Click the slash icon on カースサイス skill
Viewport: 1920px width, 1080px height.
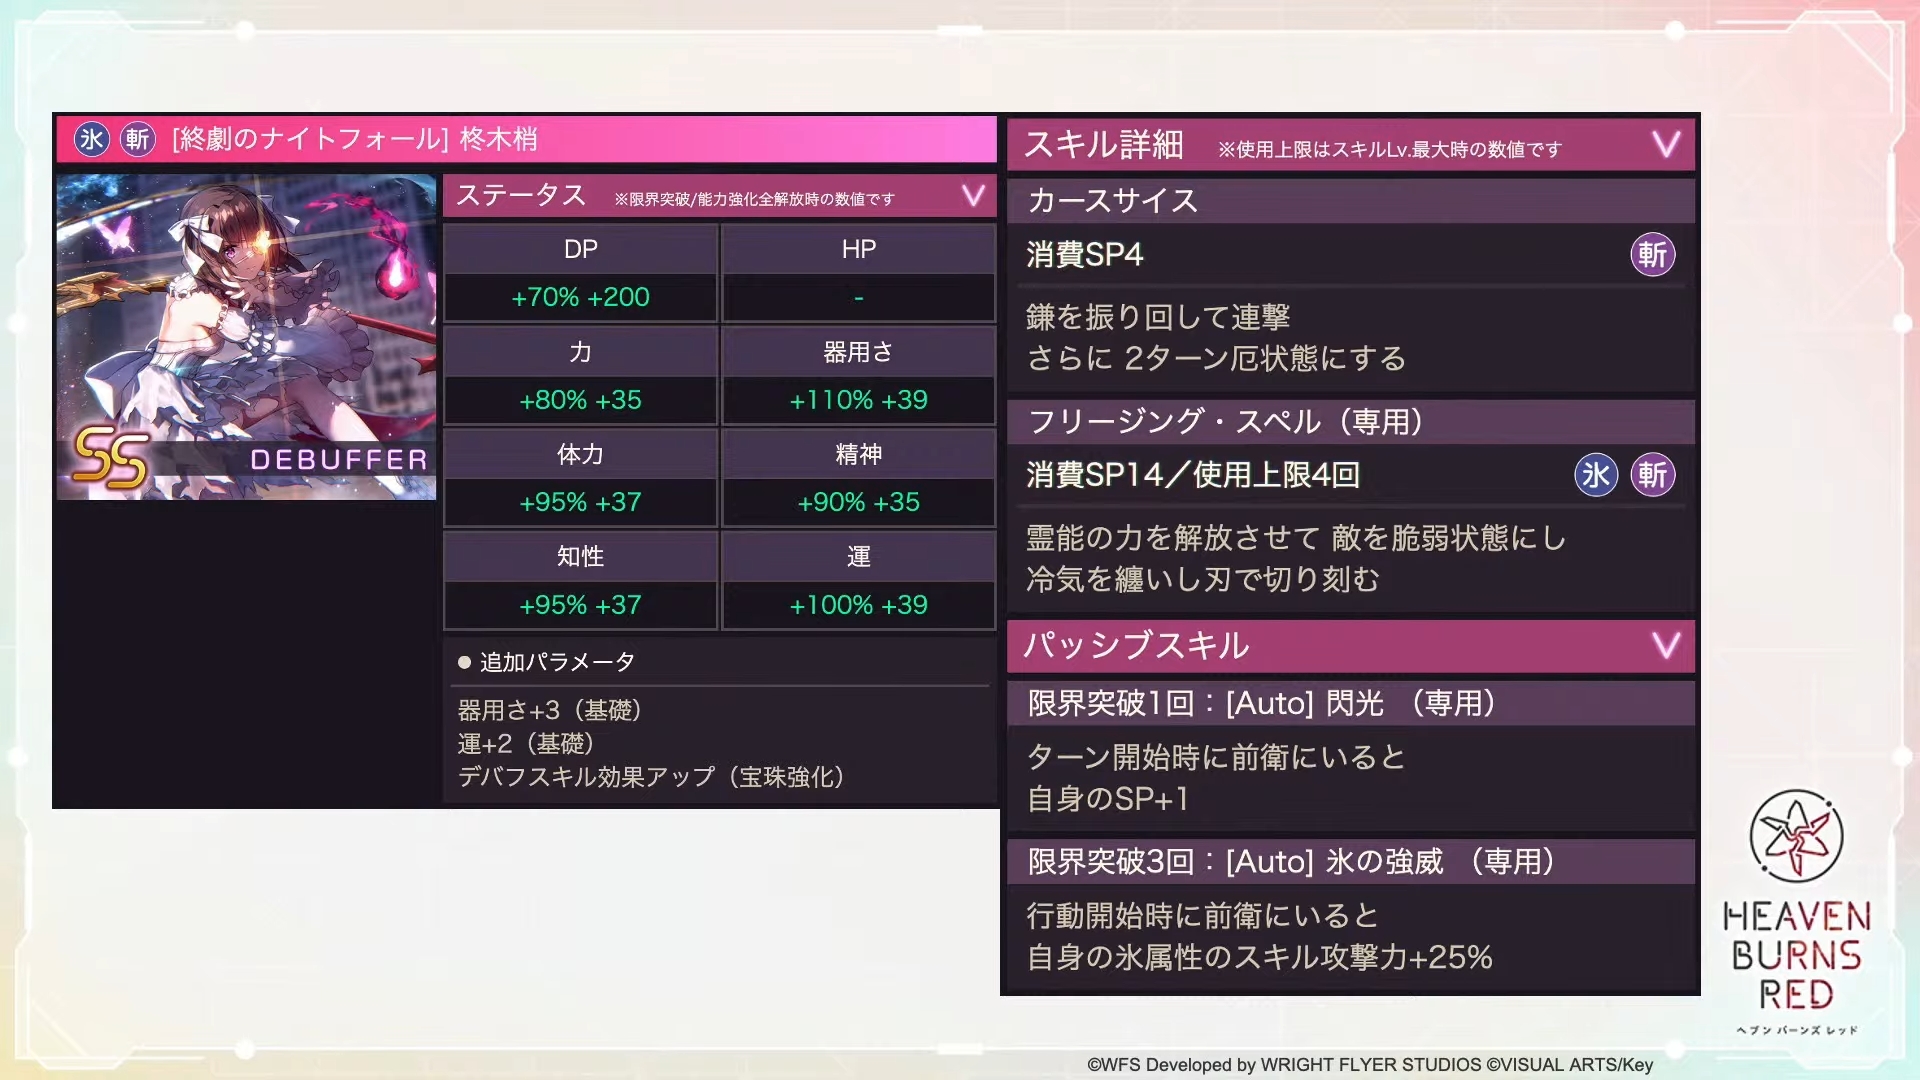click(x=1652, y=255)
